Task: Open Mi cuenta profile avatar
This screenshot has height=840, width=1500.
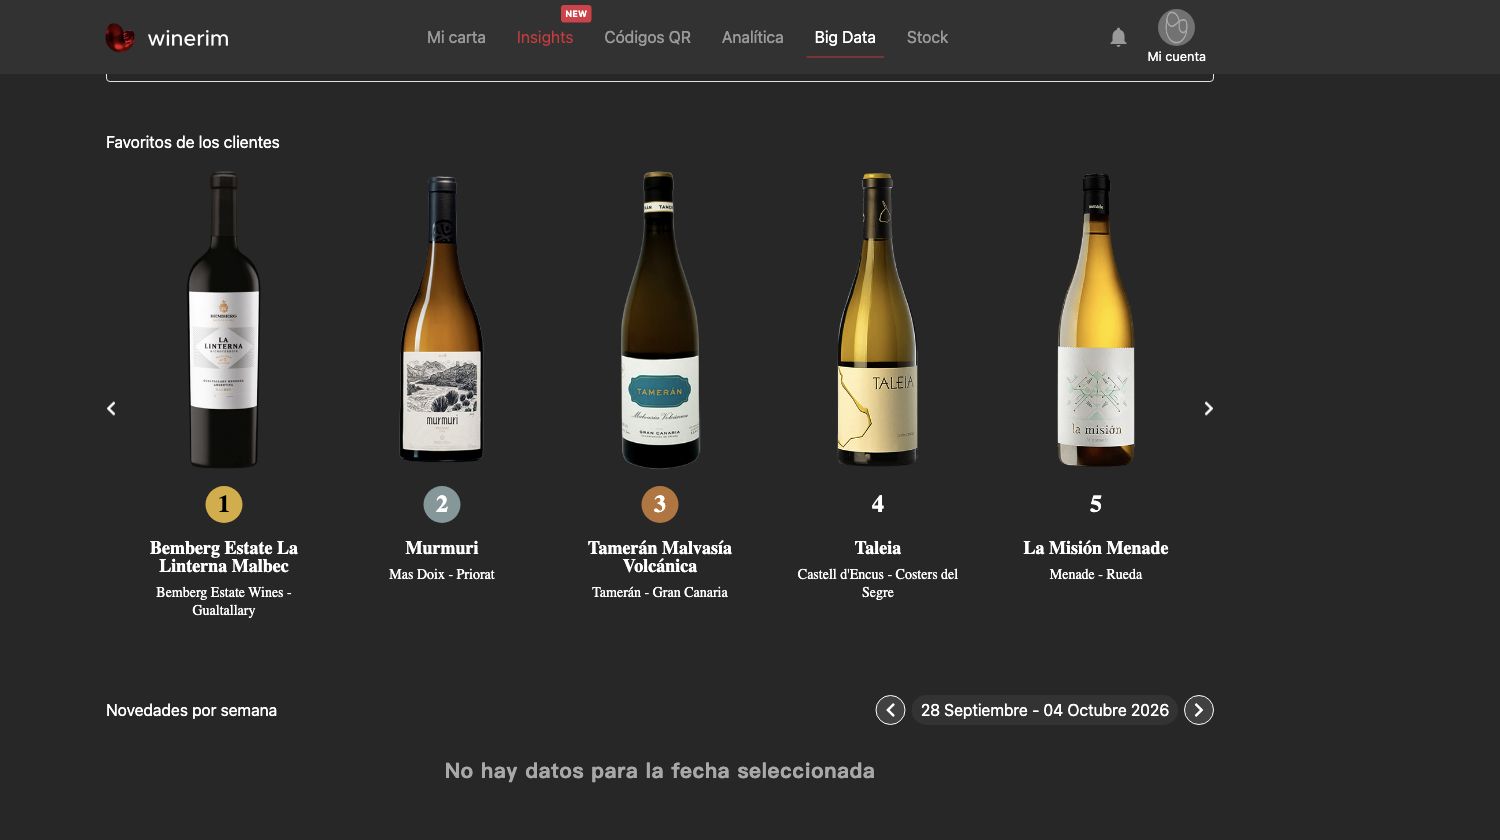Action: click(x=1176, y=27)
